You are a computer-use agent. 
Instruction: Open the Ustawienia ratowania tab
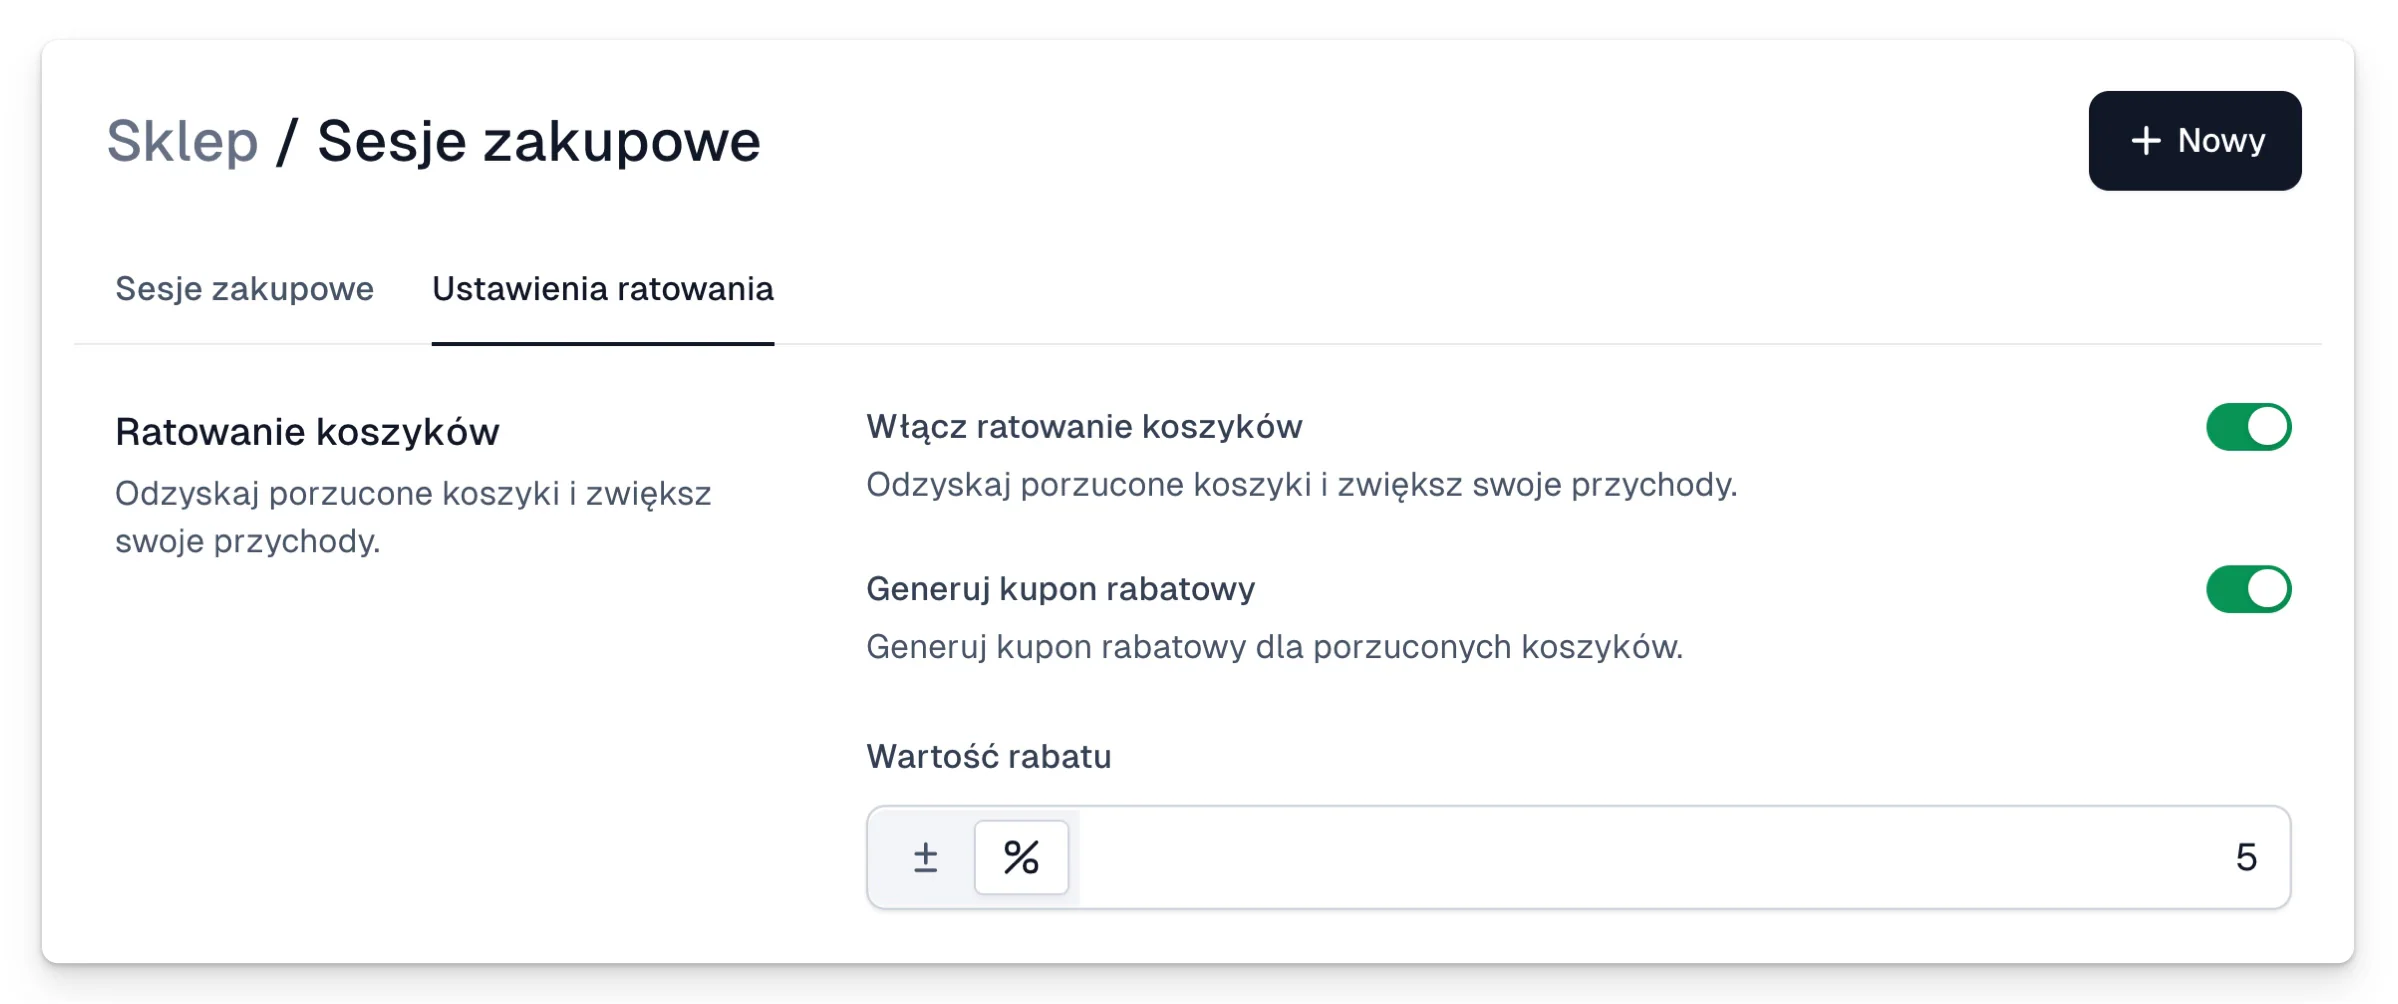(x=603, y=289)
